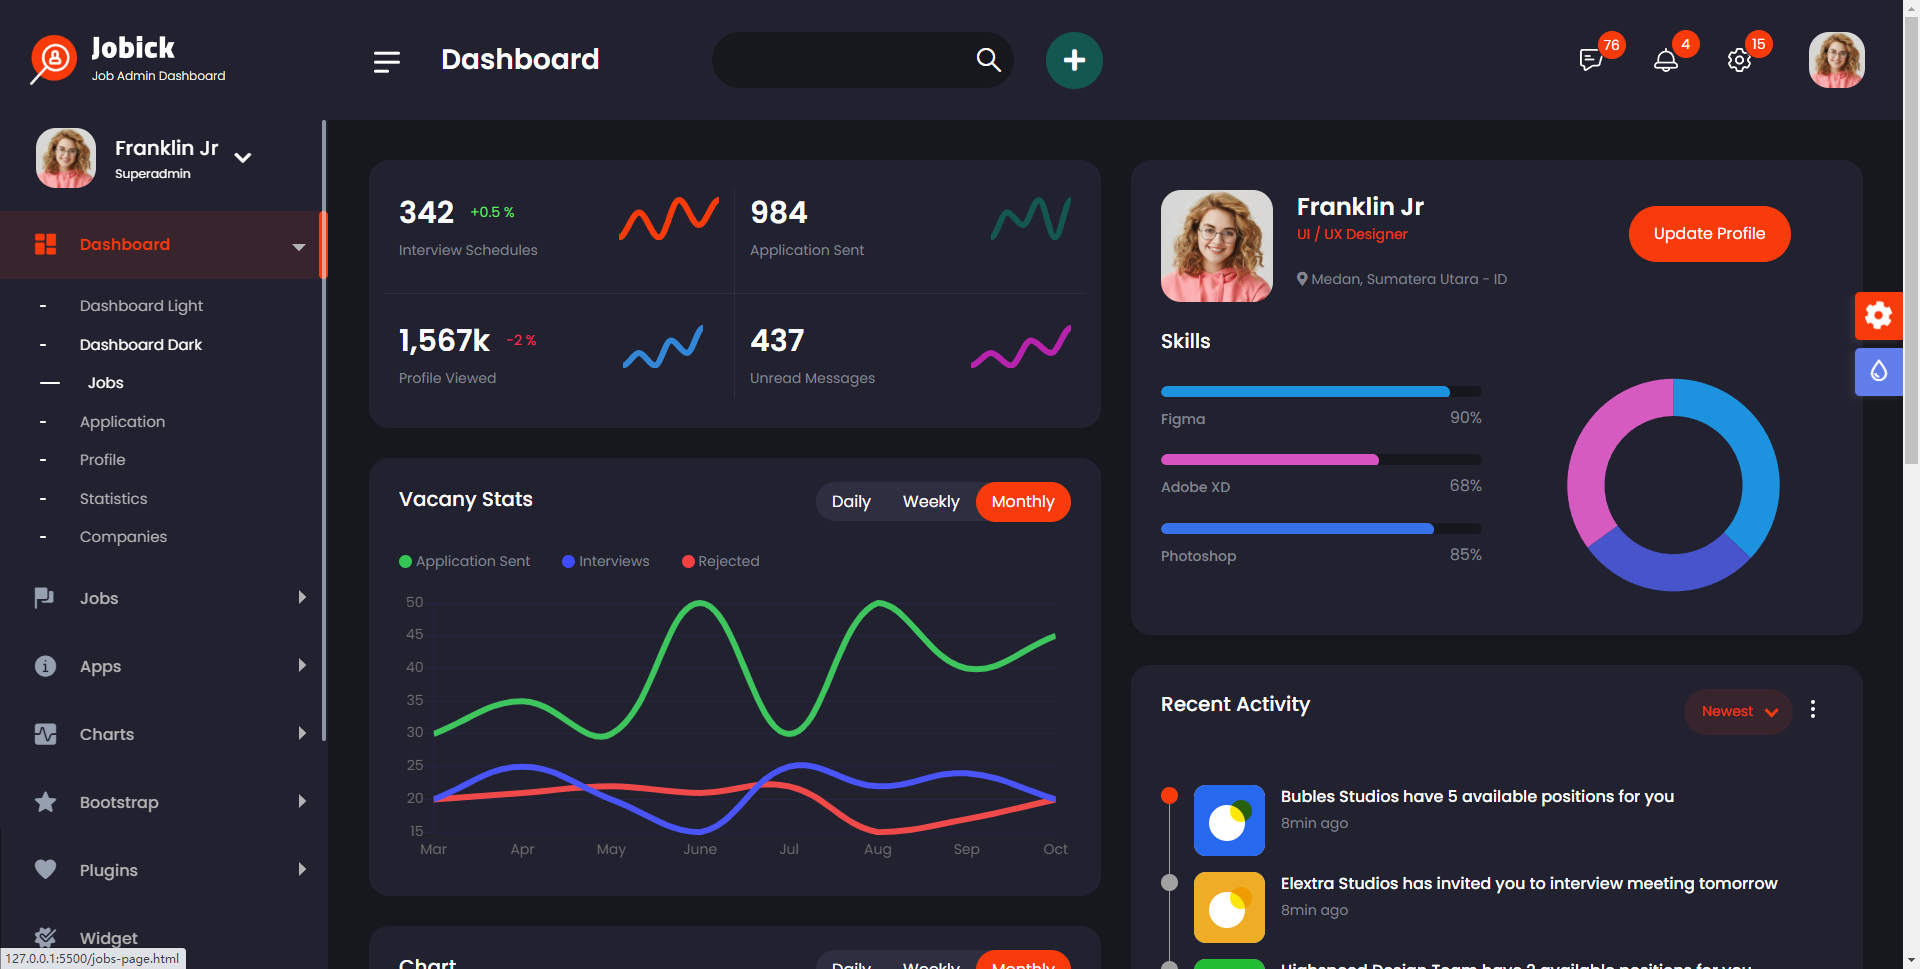Viewport: 1920px width, 969px height.
Task: Expand the Bootstrap sidebar section
Action: click(x=302, y=801)
